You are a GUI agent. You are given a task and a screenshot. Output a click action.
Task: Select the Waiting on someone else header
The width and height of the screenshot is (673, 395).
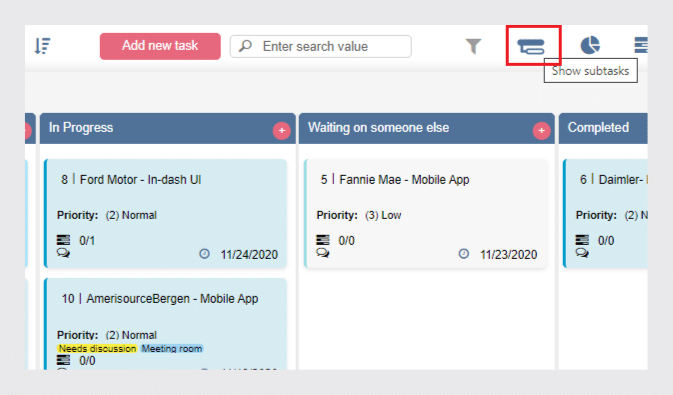tap(427, 128)
